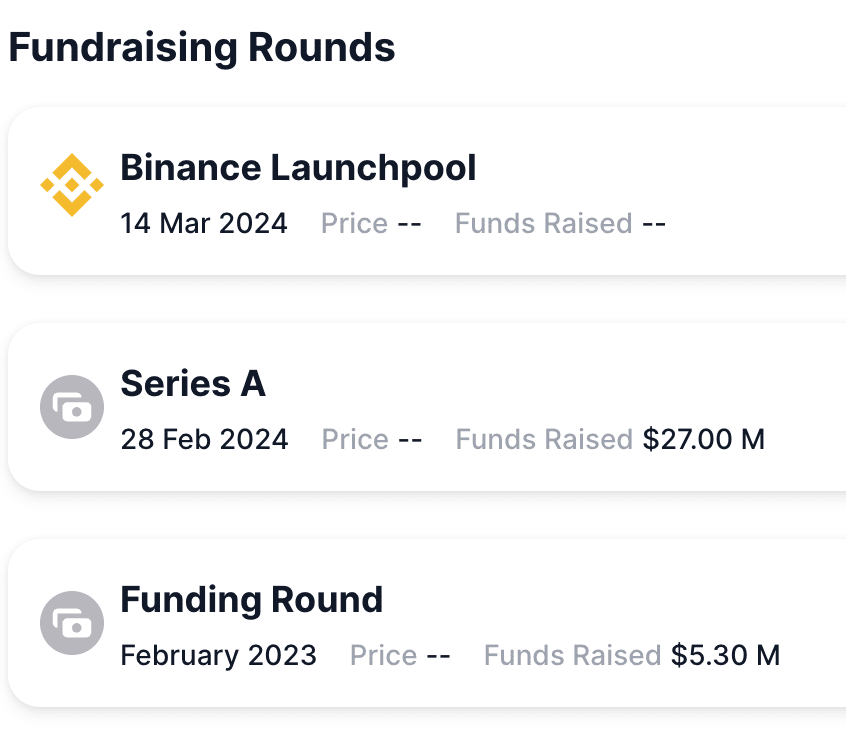The width and height of the screenshot is (846, 746).
Task: Click the Funding Round money icon
Action: [x=71, y=623]
